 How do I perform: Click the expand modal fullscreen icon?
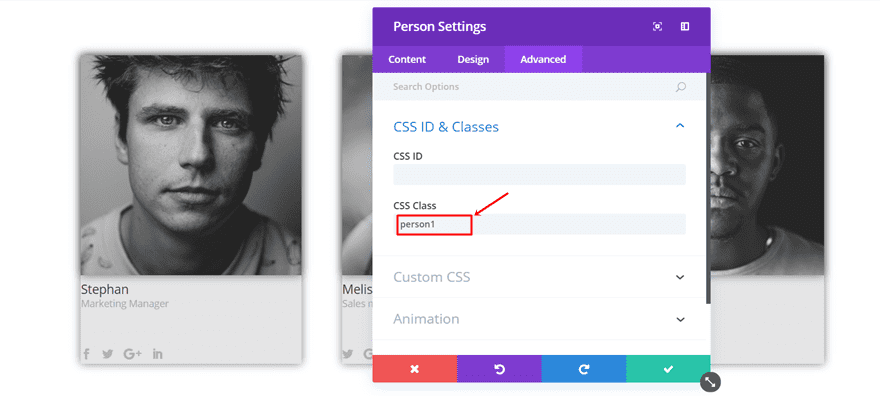[657, 26]
